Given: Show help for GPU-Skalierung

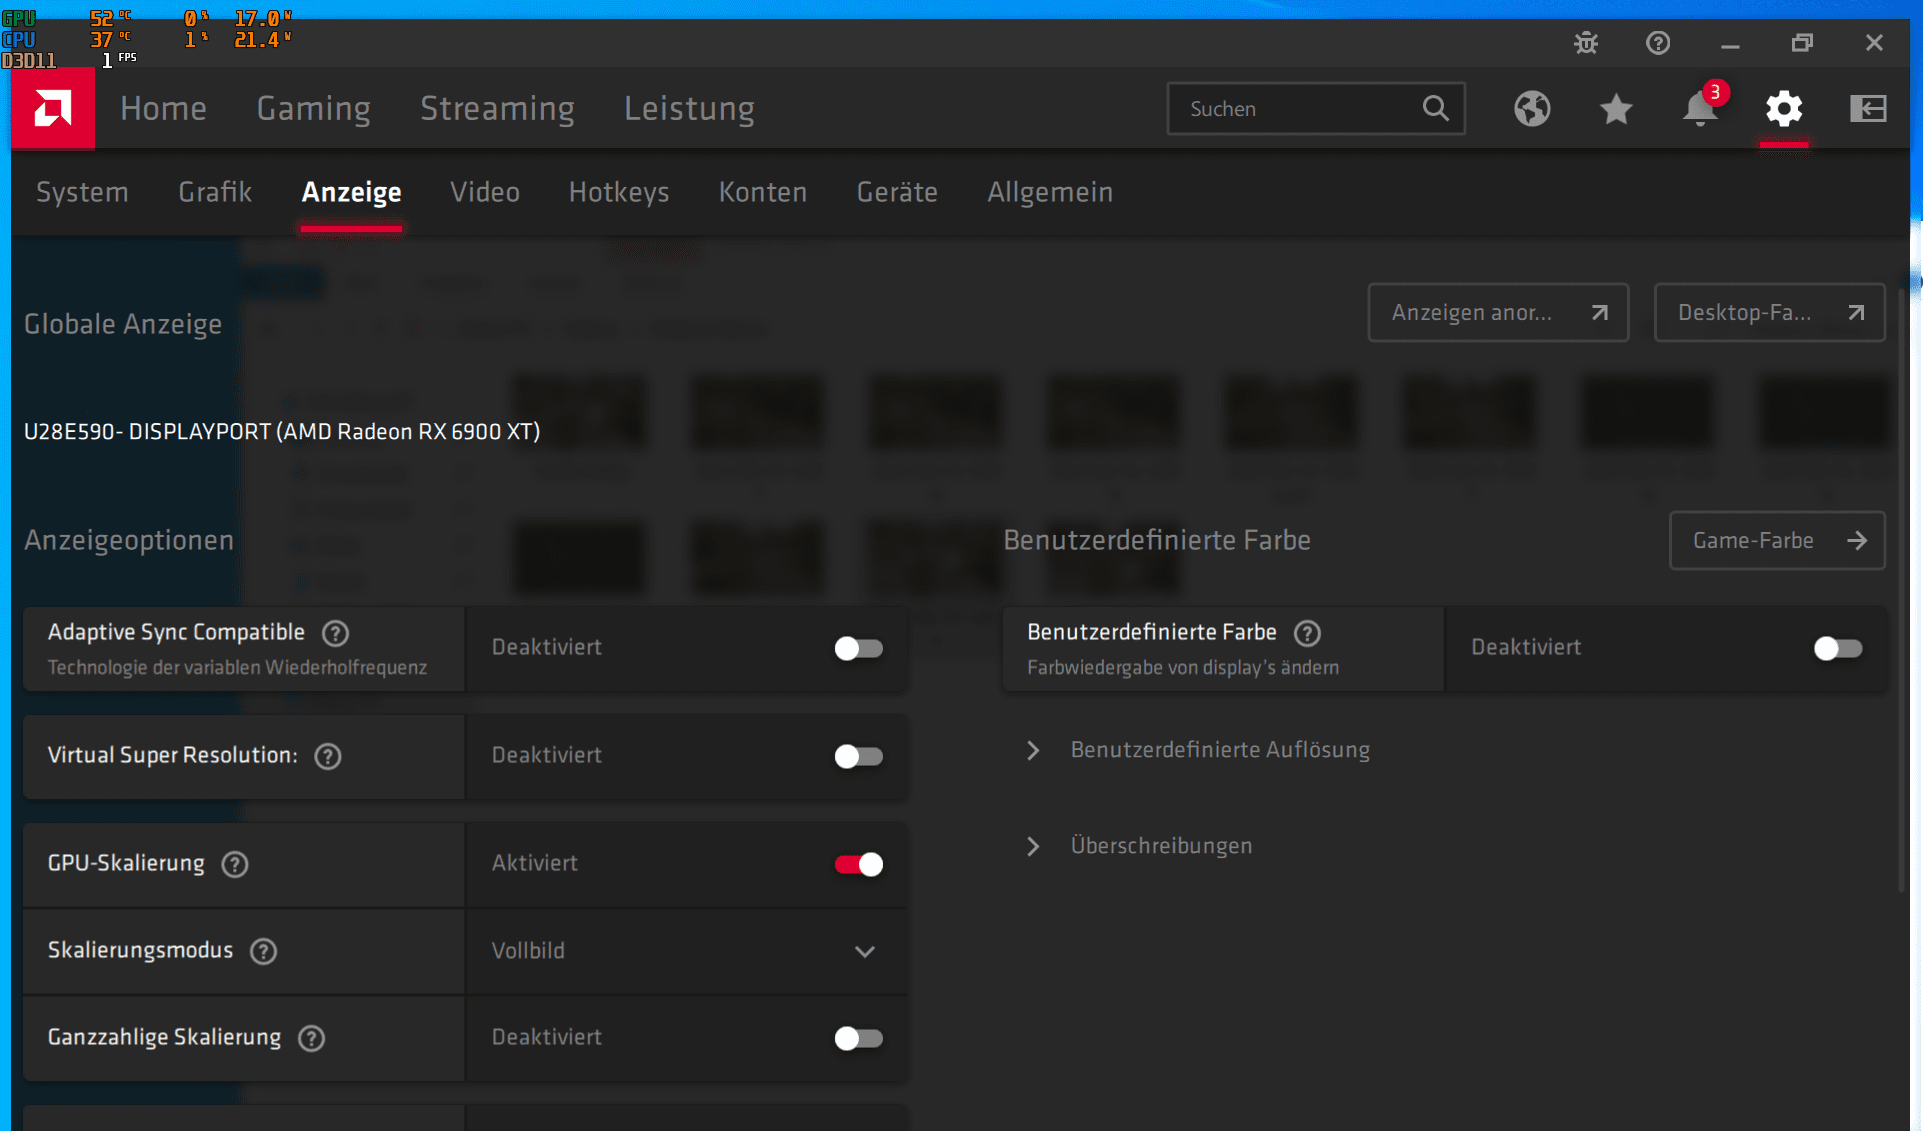Looking at the screenshot, I should click(235, 864).
